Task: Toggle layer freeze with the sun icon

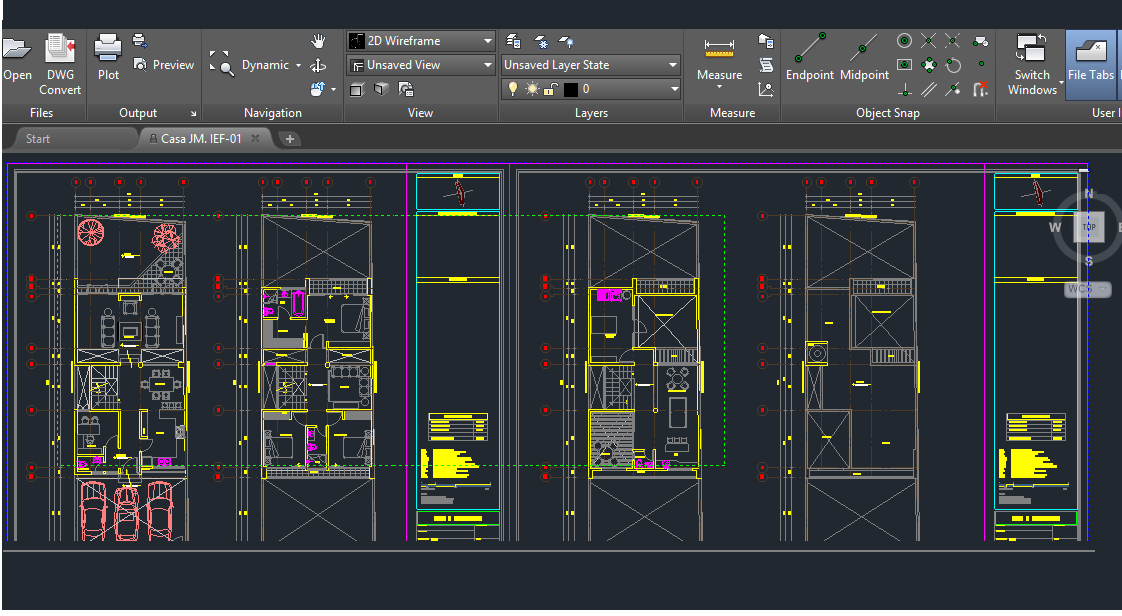Action: 532,88
